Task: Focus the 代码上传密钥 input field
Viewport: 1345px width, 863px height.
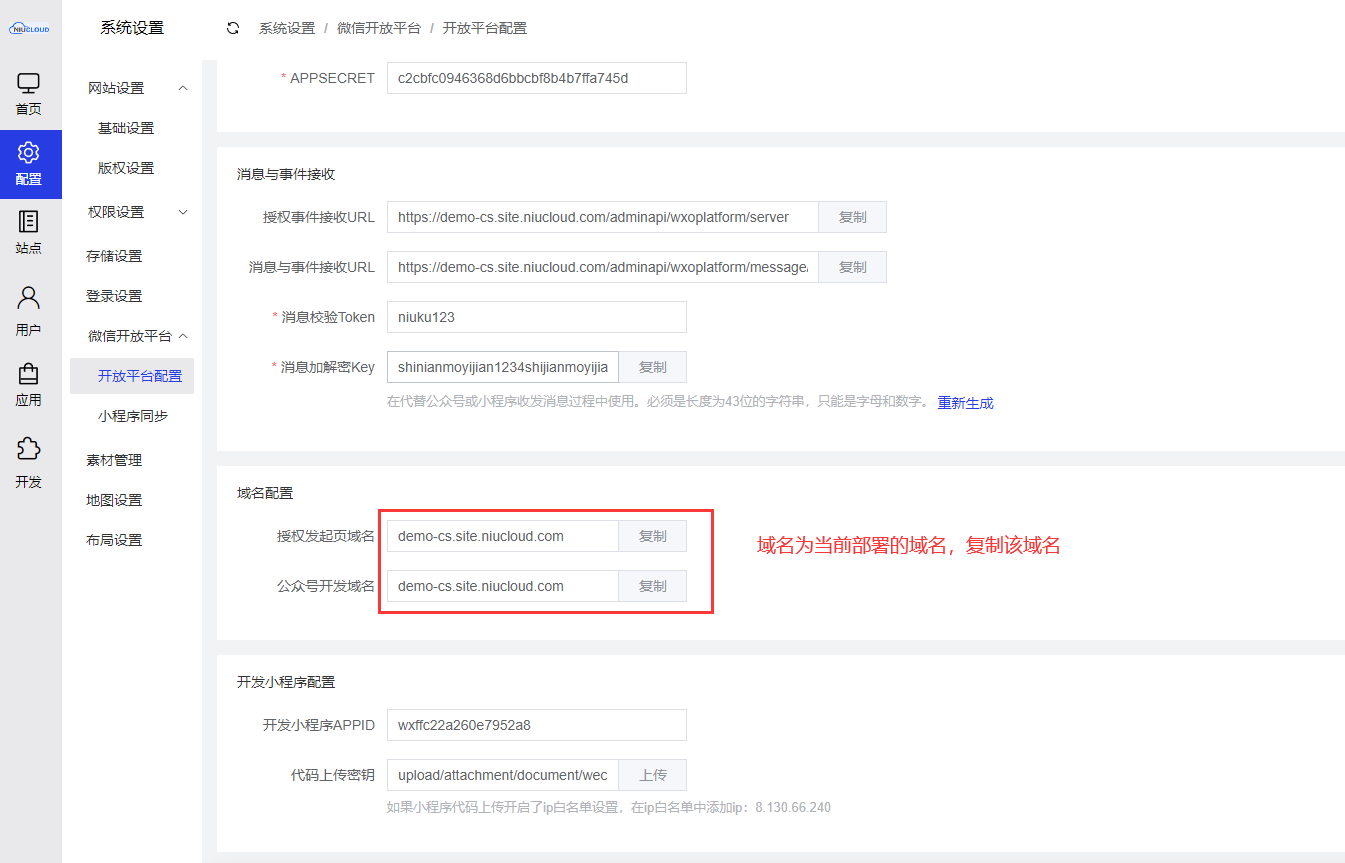Action: pyautogui.click(x=503, y=775)
